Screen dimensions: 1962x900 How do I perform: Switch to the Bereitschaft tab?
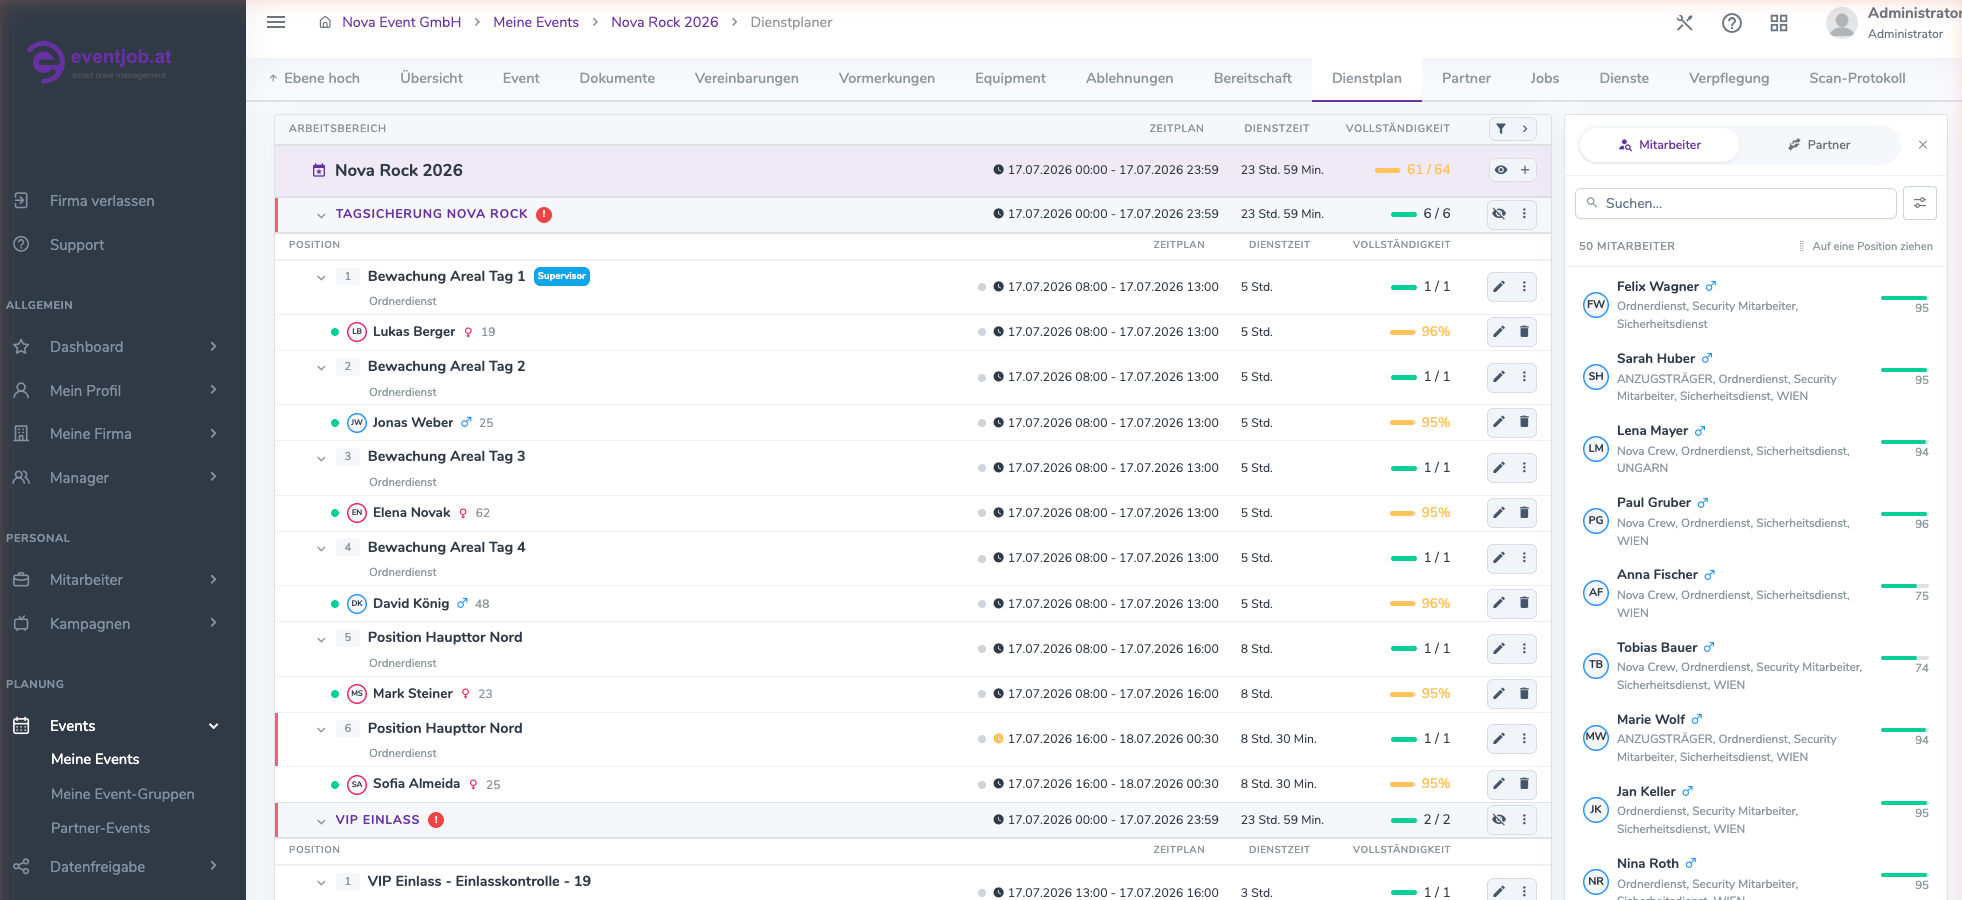tap(1252, 78)
